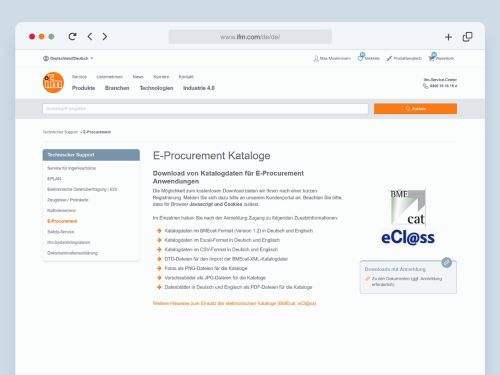500x375 pixels.
Task: Open ifm-Systemintegratoren sidebar link
Action: pyautogui.click(x=69, y=242)
